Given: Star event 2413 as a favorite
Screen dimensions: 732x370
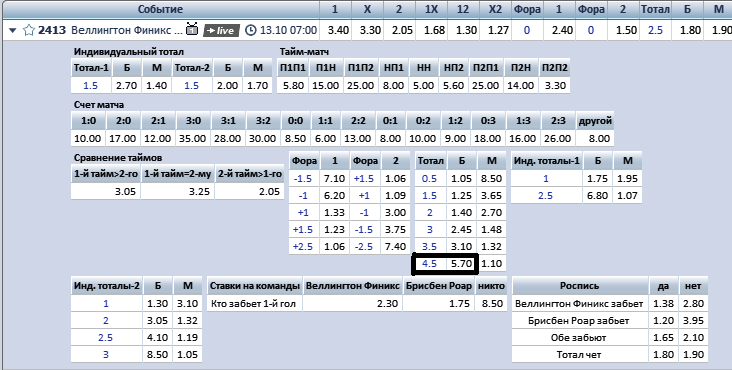Looking at the screenshot, I should [29, 30].
